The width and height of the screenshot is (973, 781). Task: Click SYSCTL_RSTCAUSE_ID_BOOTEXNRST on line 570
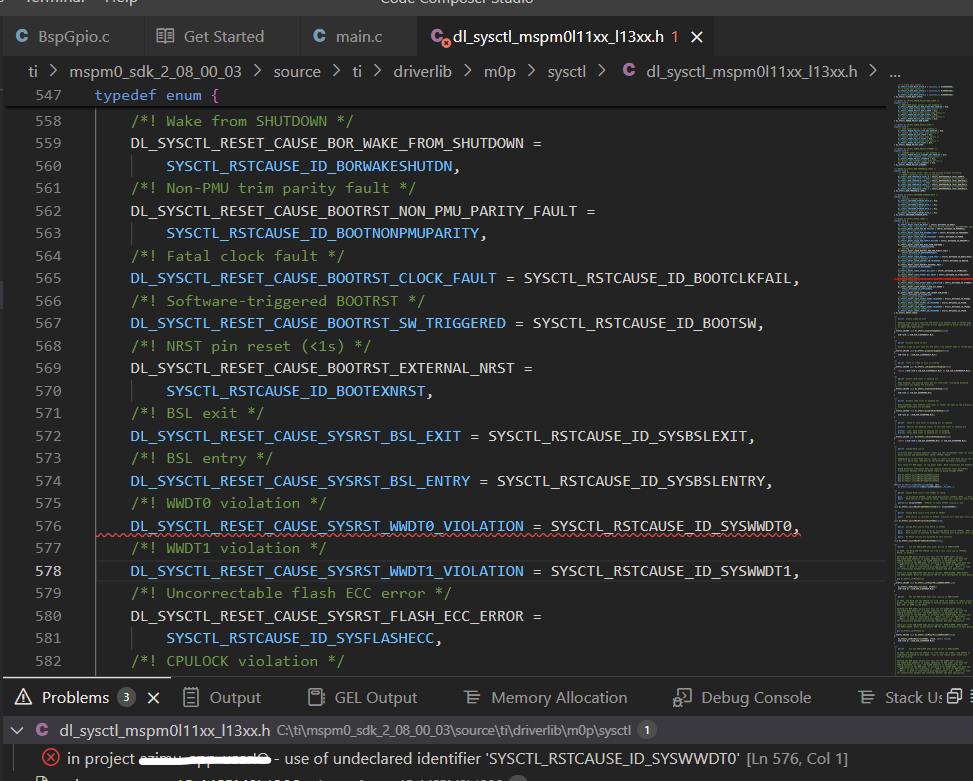295,391
